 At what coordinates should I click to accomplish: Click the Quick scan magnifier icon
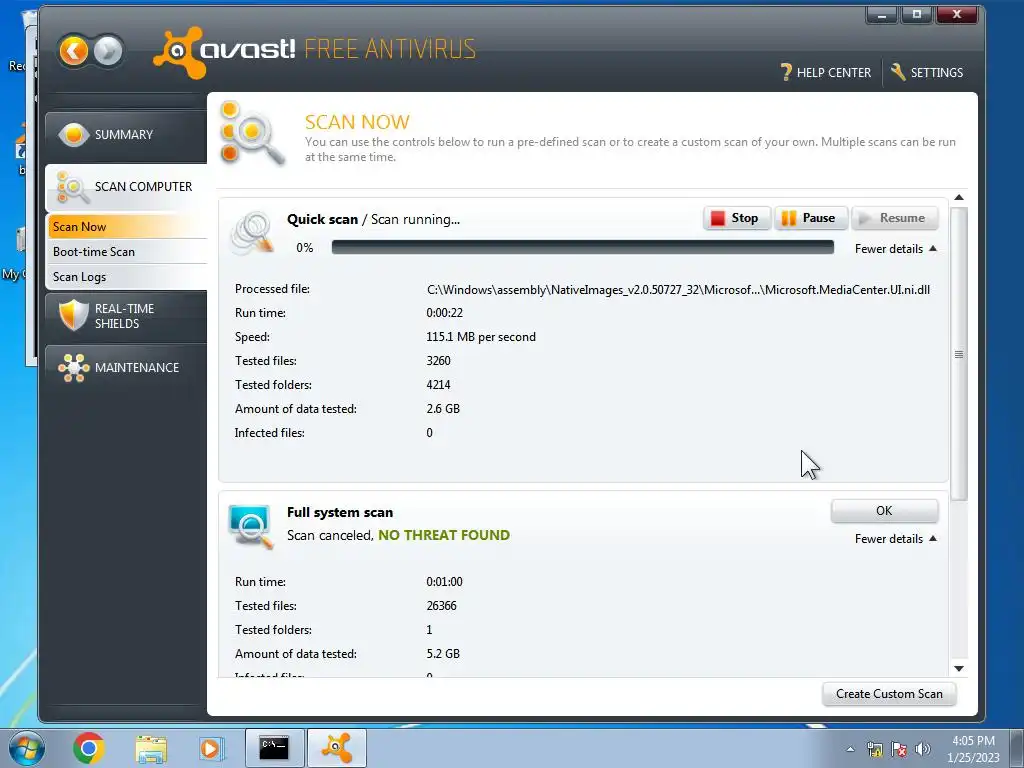(252, 232)
